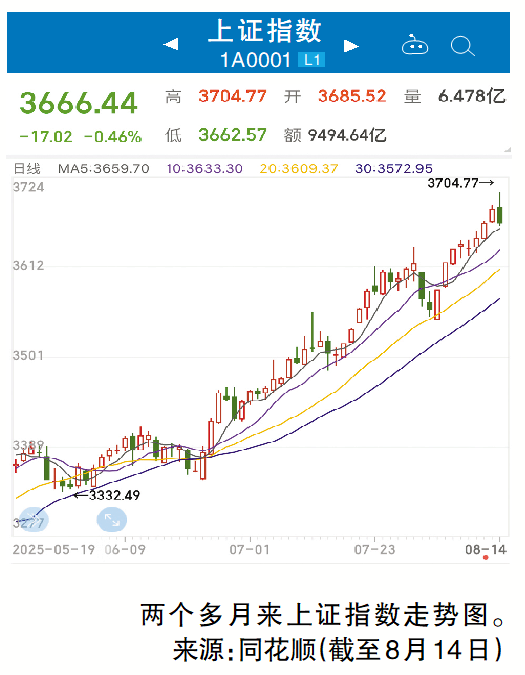Tap change value -17.02
Viewport: 525px width, 675px height.
(46, 137)
